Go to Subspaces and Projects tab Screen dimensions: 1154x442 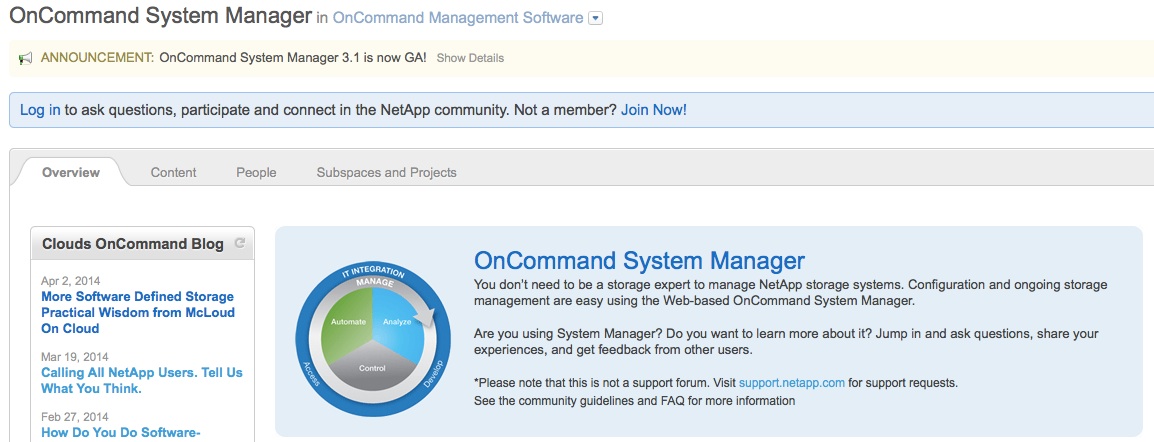tap(386, 172)
